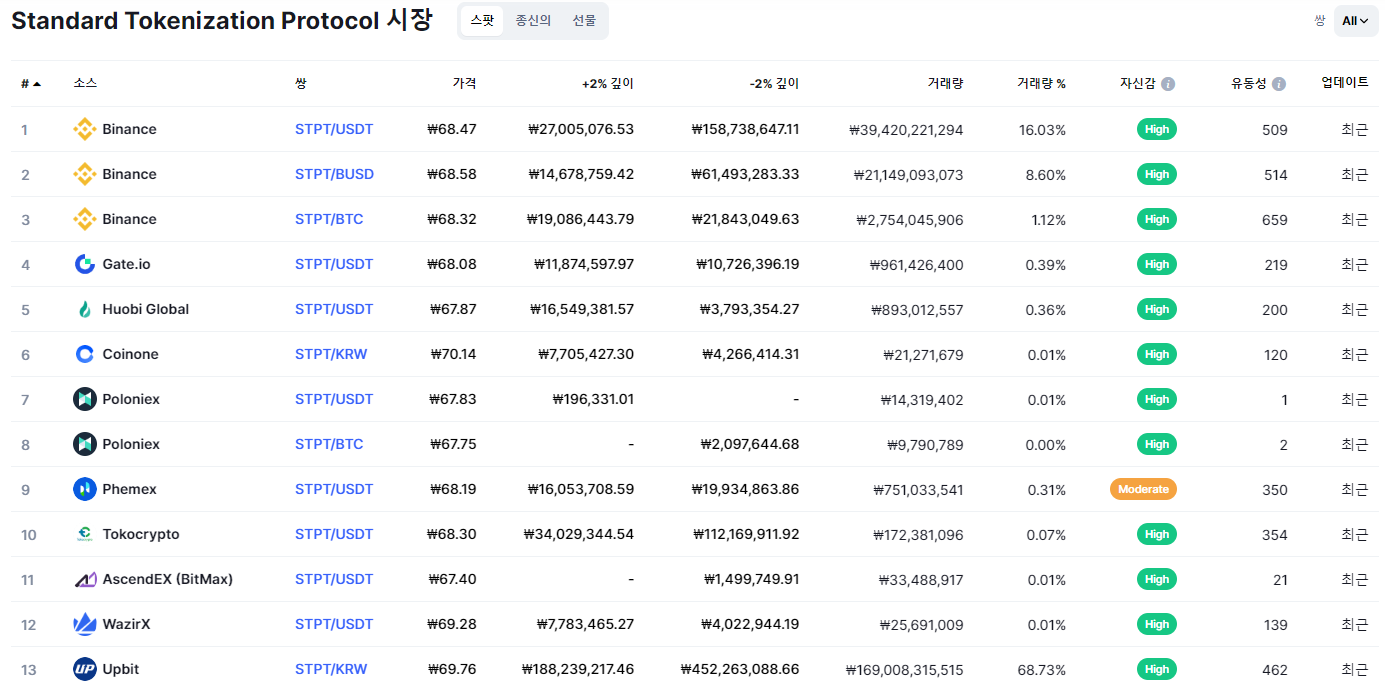Open the Binance STPT/USDT pair link
The image size is (1385, 690).
pyautogui.click(x=334, y=129)
